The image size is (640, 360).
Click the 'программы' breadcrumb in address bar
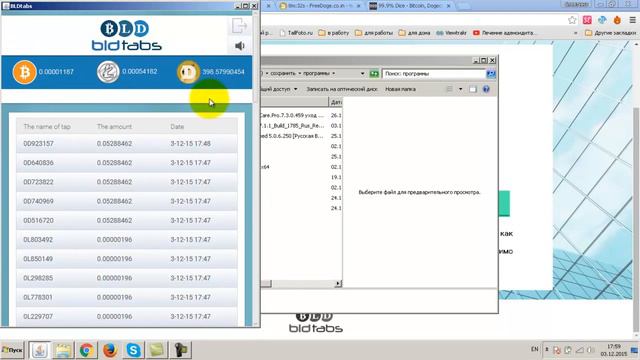tap(316, 73)
